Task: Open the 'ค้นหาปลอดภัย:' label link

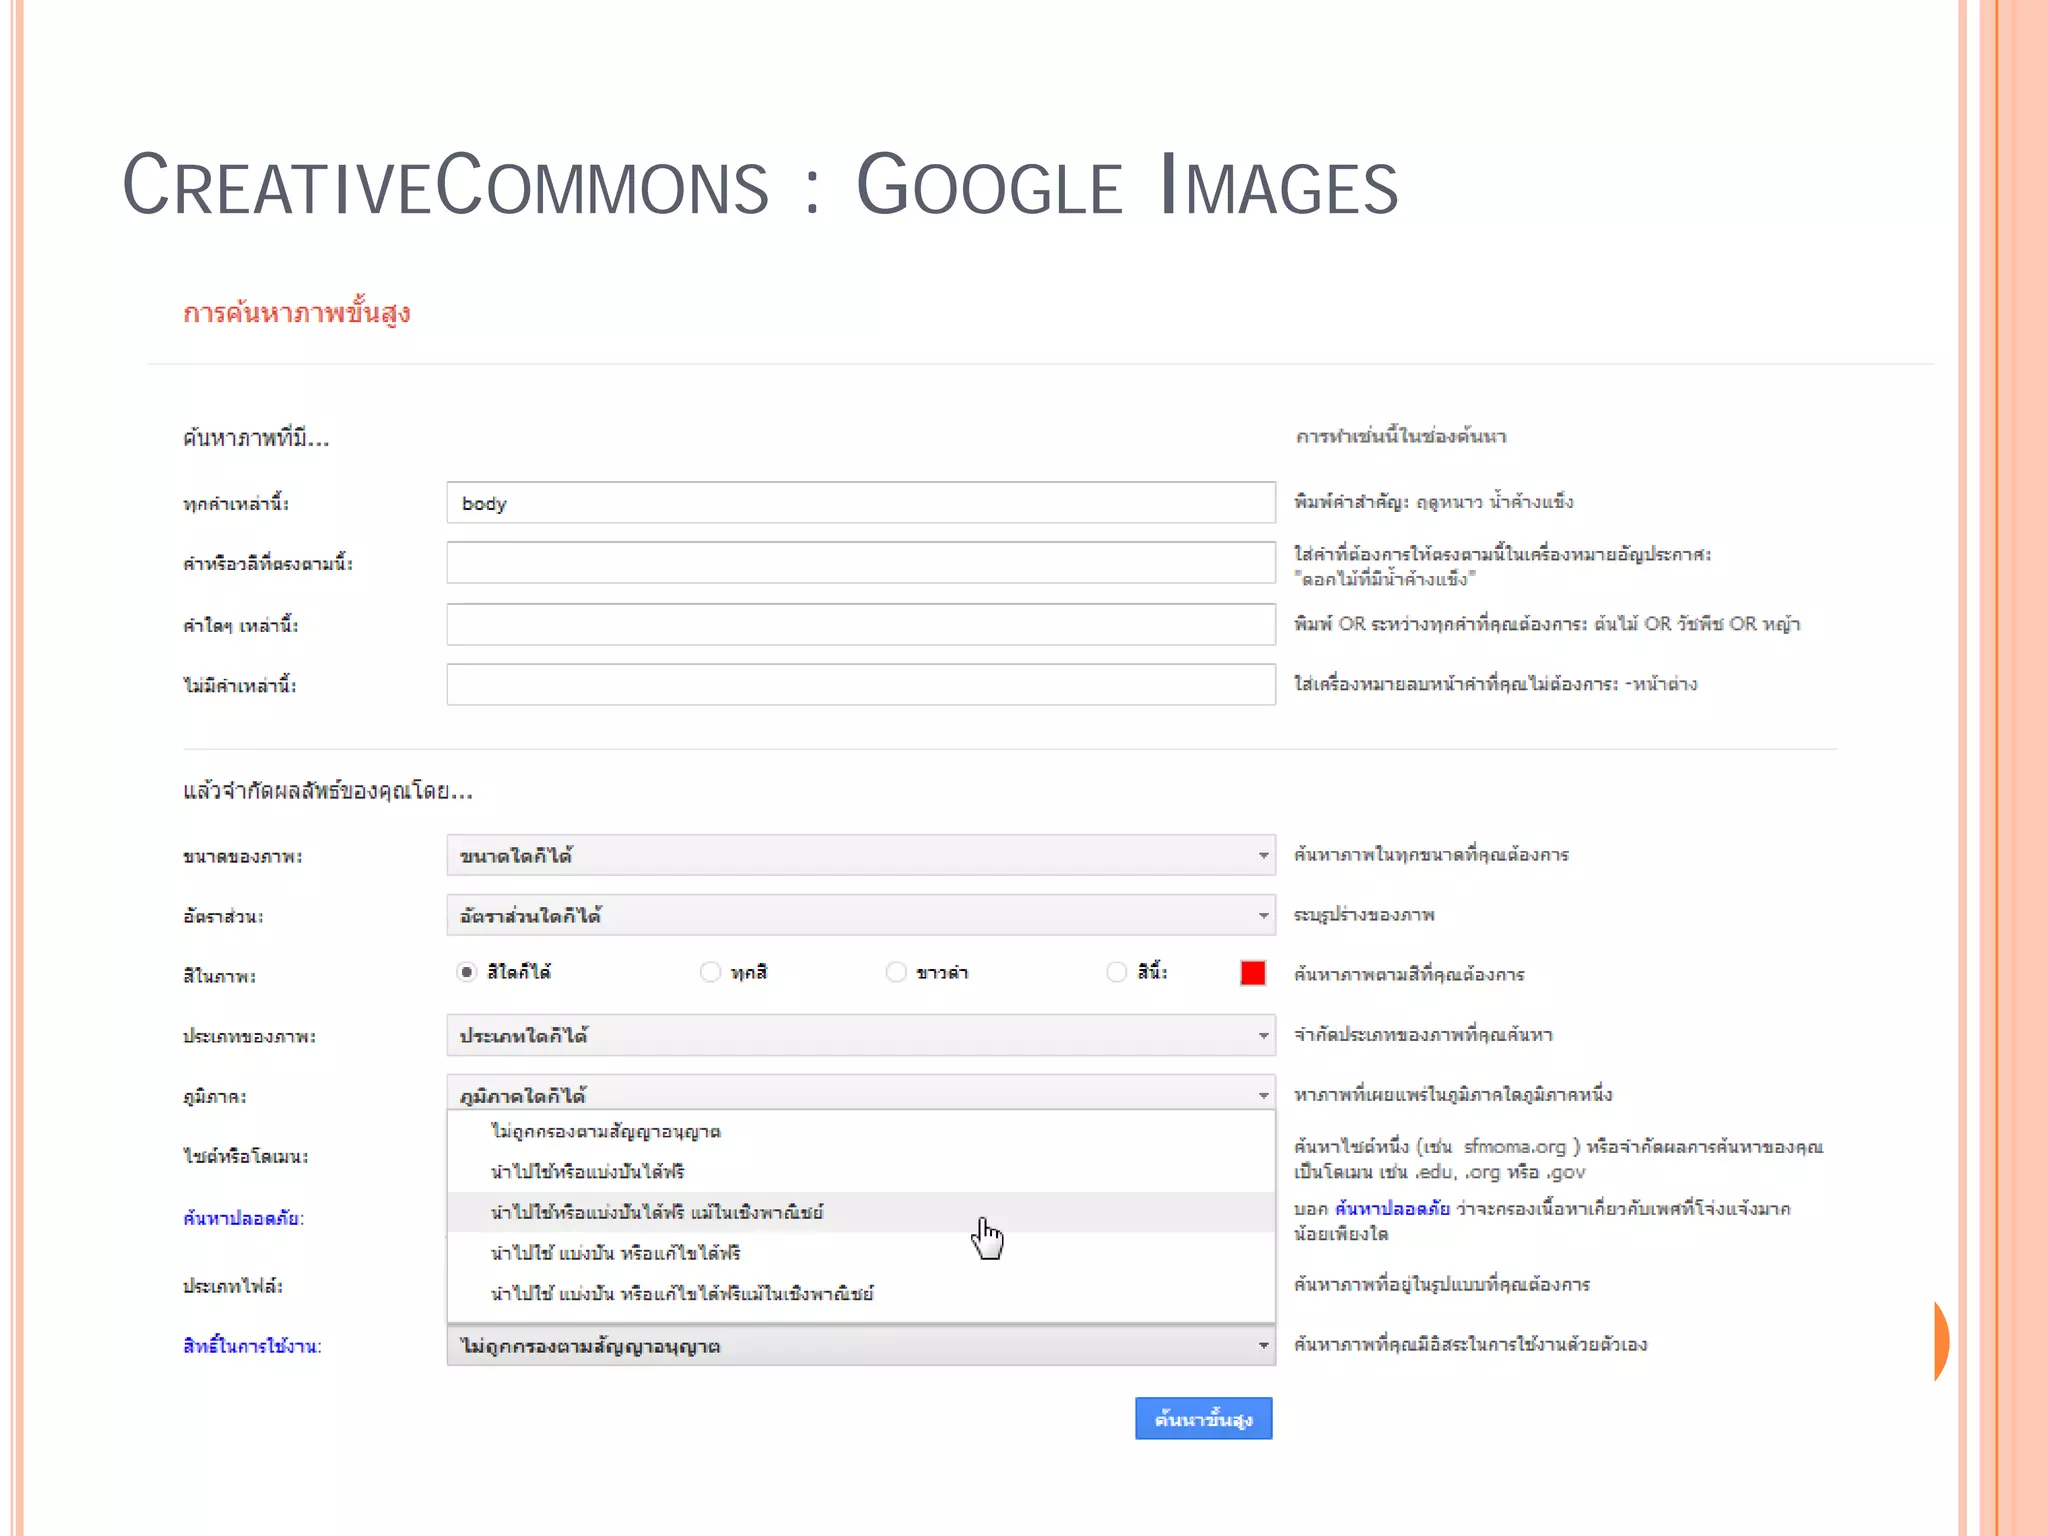Action: [x=243, y=1218]
